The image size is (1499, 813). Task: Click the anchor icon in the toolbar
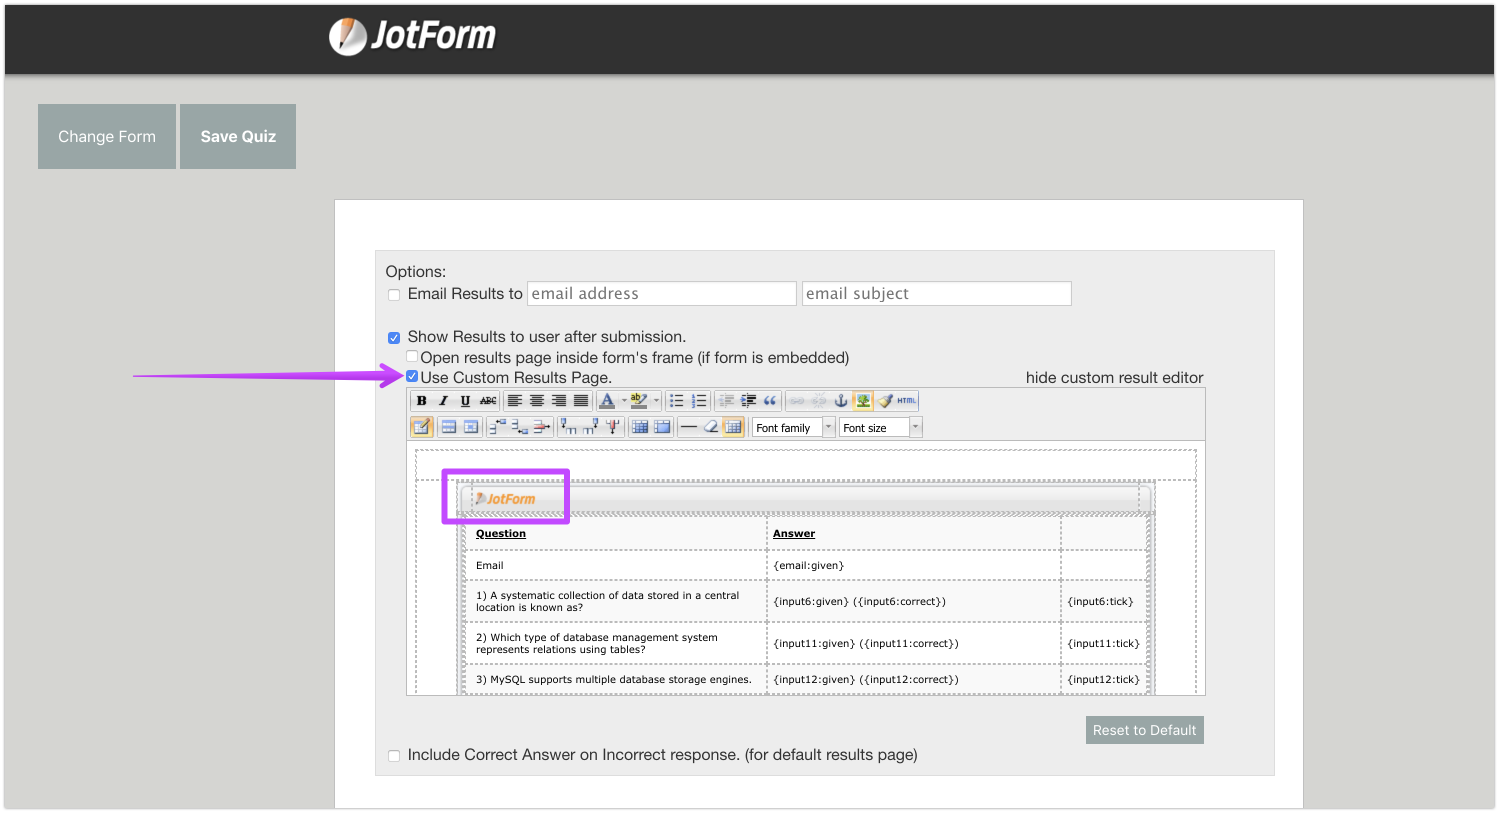point(841,401)
